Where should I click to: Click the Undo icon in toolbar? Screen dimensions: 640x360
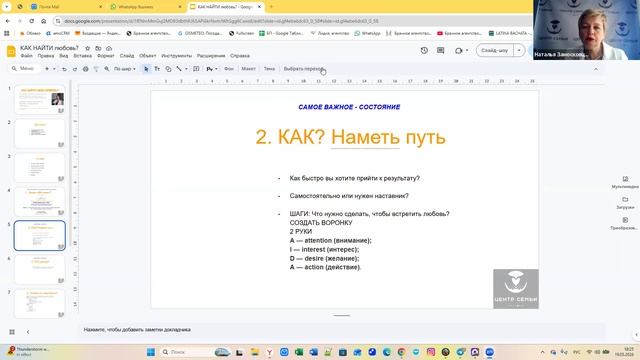click(x=64, y=69)
